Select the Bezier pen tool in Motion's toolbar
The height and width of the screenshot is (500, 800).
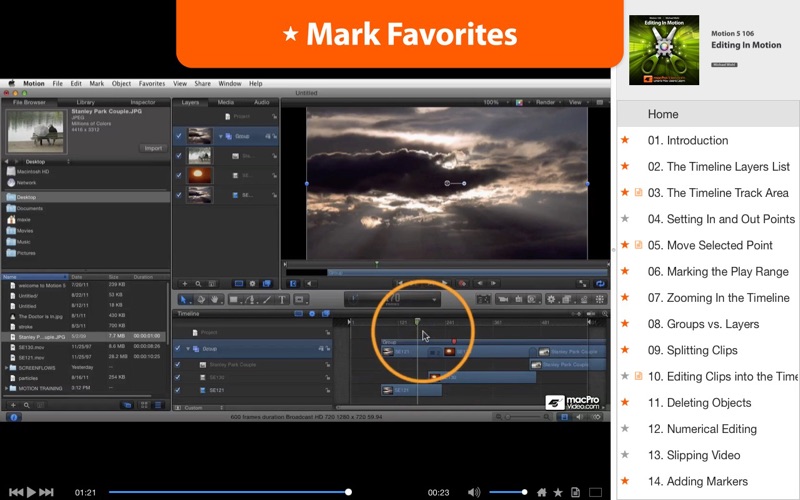pyautogui.click(x=251, y=299)
